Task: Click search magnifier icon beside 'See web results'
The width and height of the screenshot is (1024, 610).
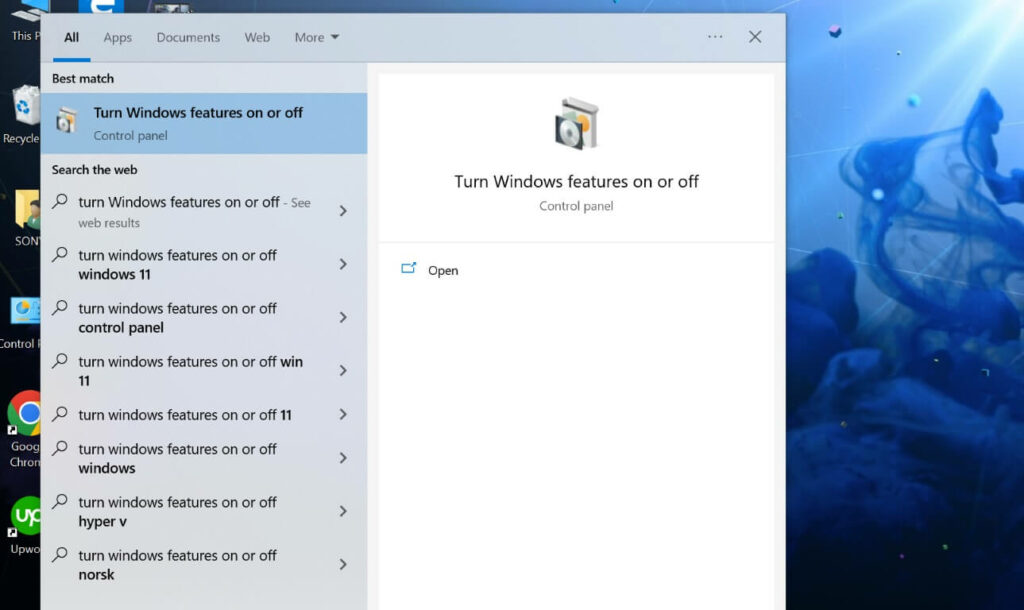Action: click(x=60, y=201)
